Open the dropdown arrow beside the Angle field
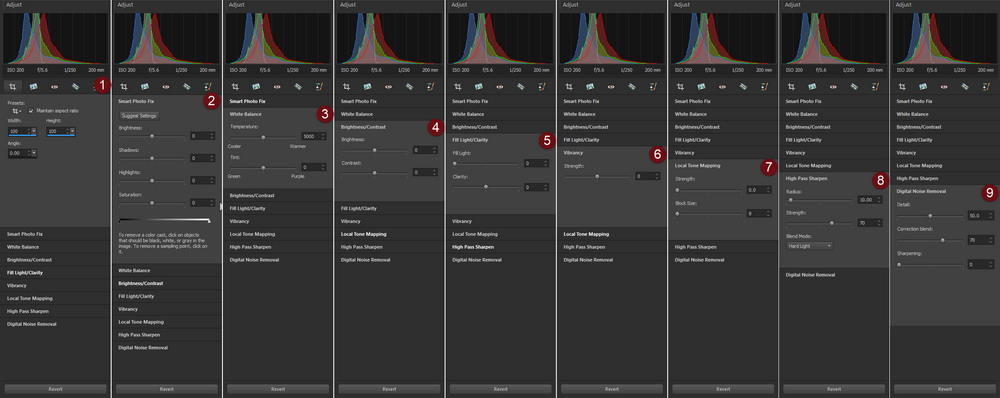This screenshot has height=398, width=1000. pos(34,153)
